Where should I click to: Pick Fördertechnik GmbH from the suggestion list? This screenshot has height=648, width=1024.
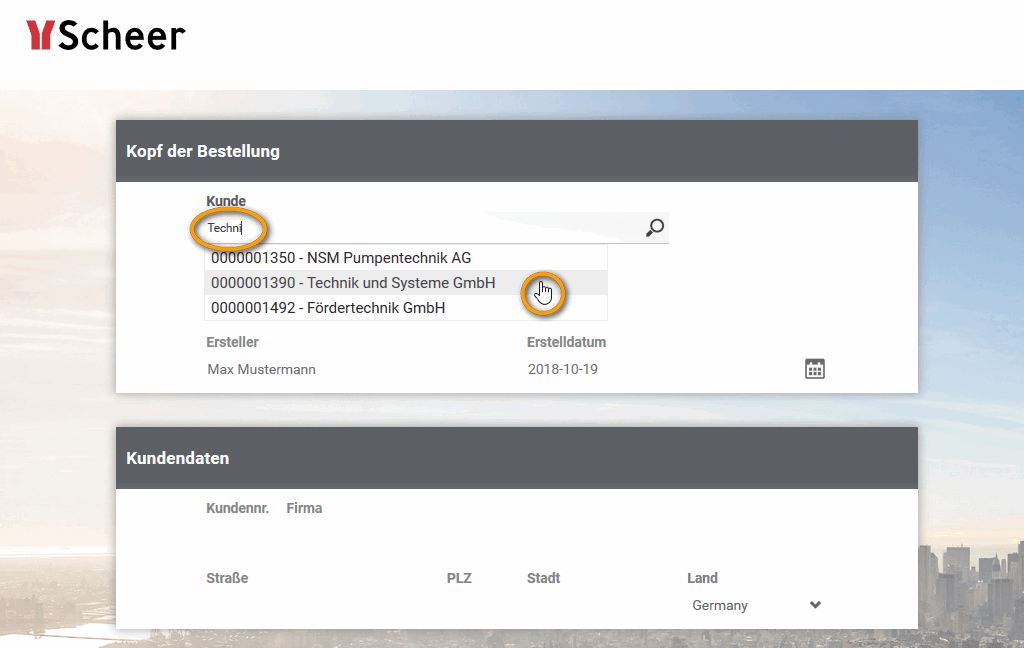(x=328, y=308)
